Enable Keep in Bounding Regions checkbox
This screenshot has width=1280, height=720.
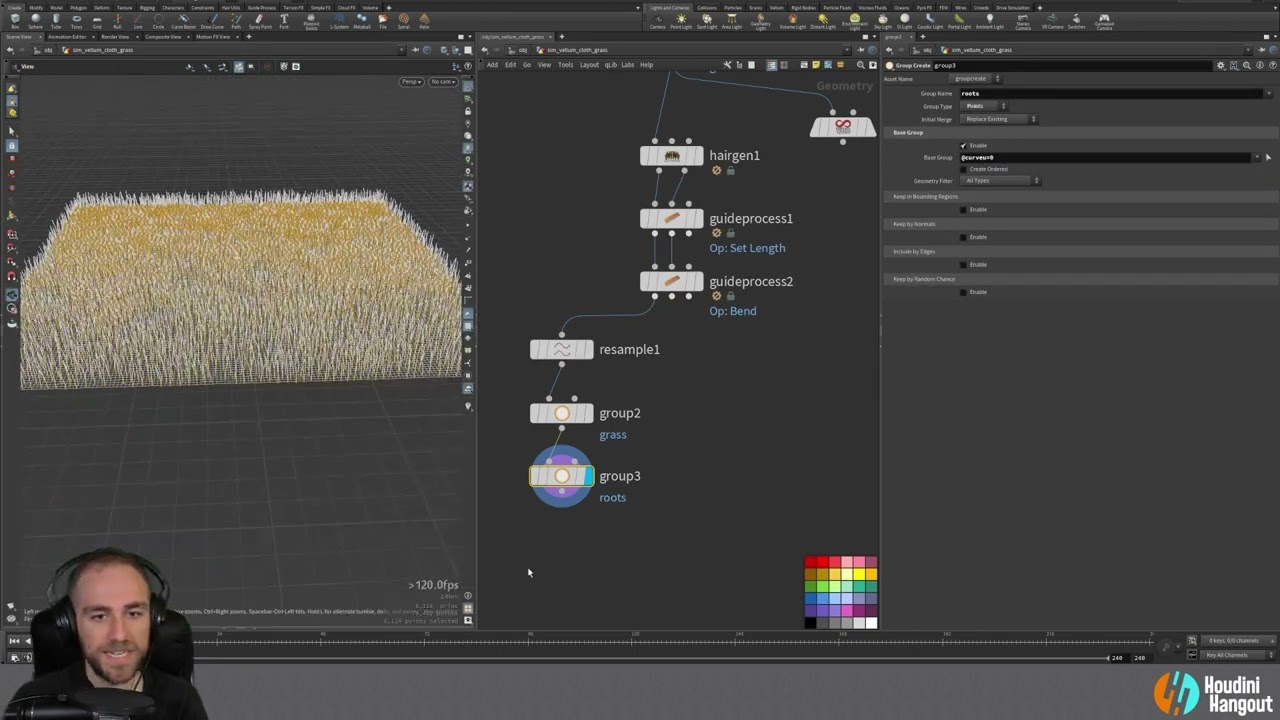[x=964, y=209]
